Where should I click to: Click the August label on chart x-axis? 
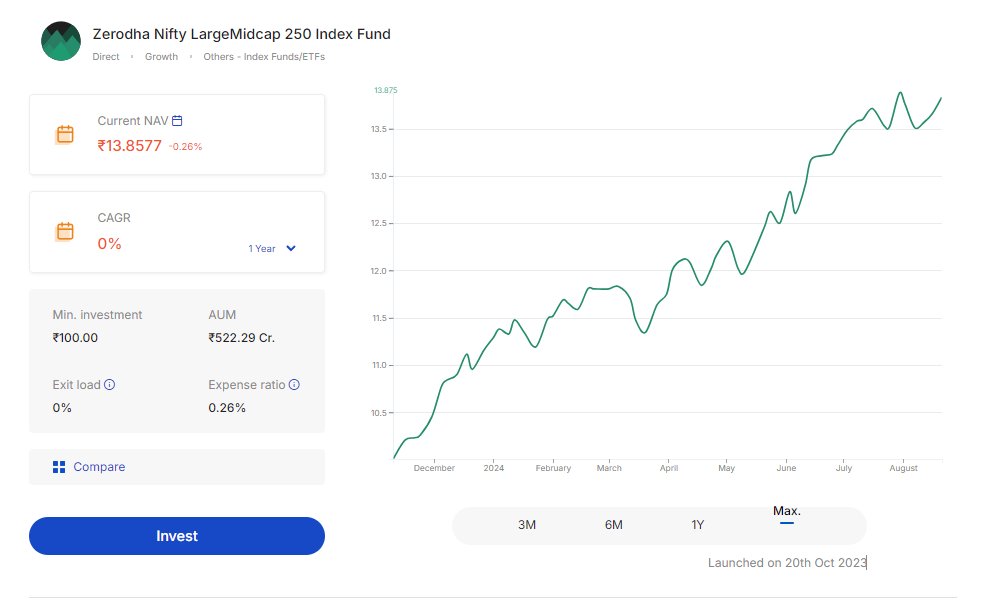[x=903, y=468]
